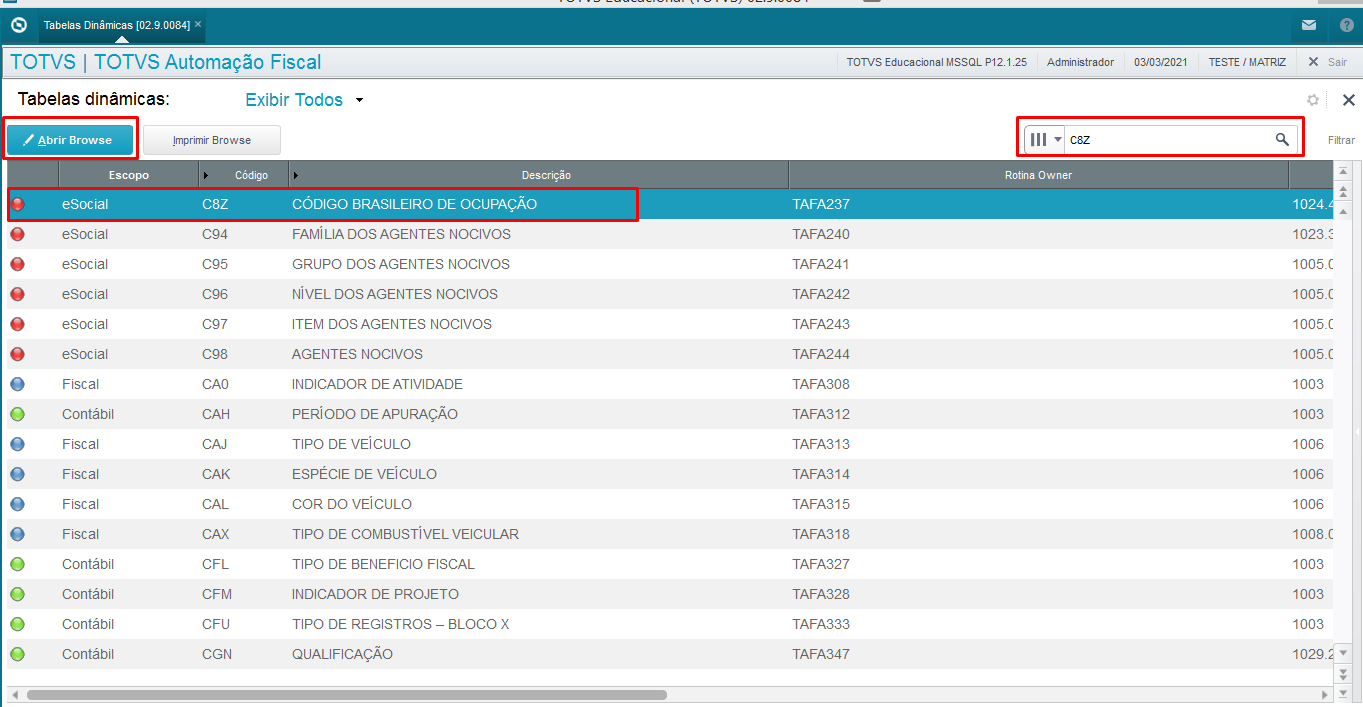
Task: Select row TIPO DE BENEFICIO FISCAL
Action: click(x=670, y=564)
